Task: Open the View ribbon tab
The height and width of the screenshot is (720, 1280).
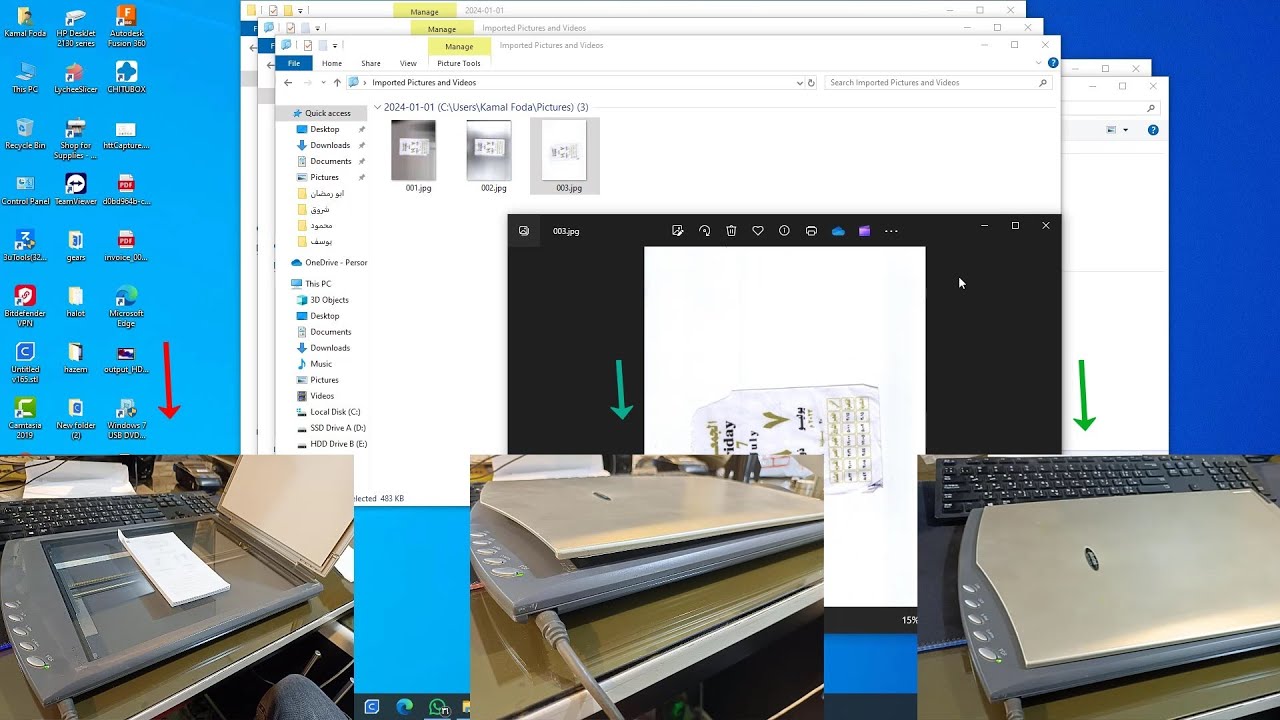Action: (x=408, y=63)
